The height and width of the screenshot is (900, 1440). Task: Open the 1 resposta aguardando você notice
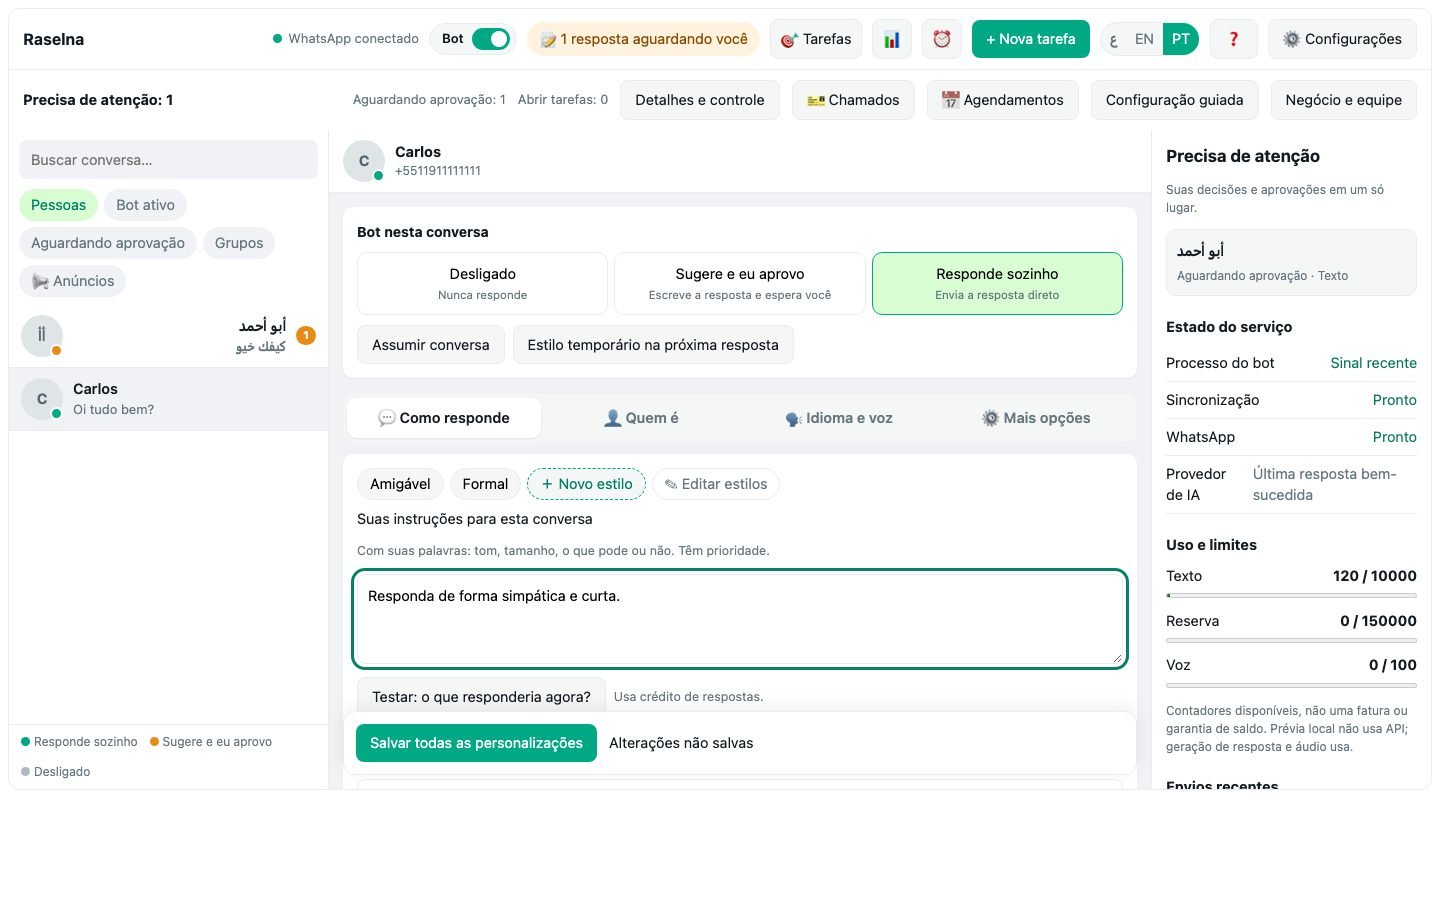[644, 39]
